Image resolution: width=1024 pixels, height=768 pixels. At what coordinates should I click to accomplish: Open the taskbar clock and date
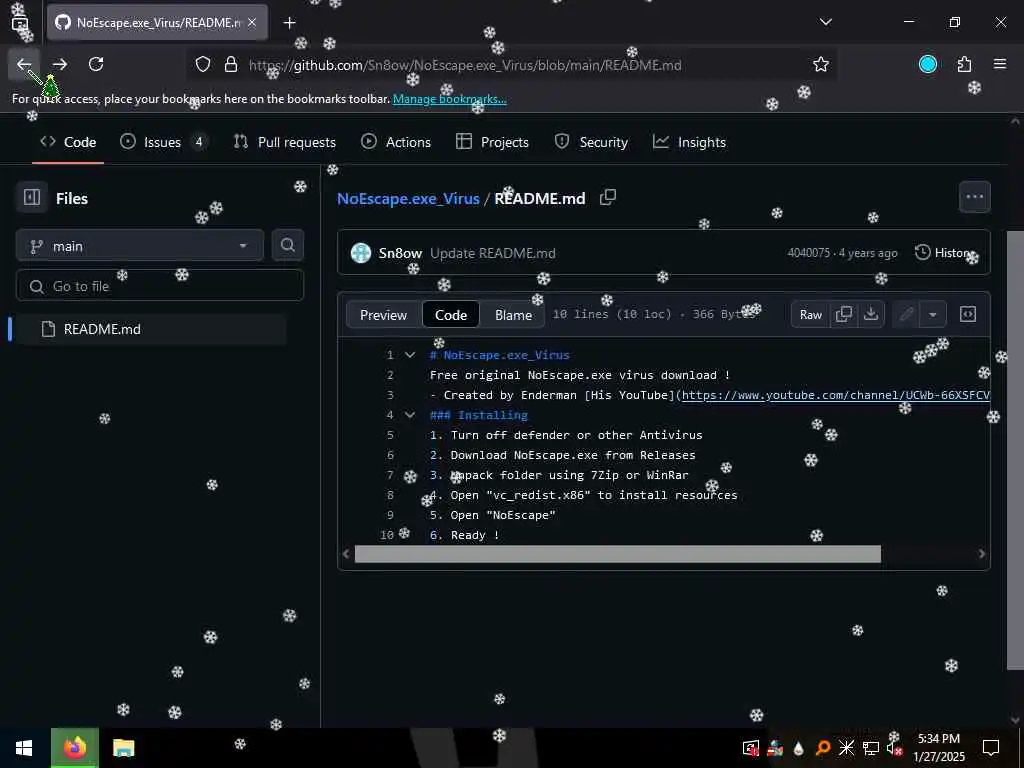click(938, 748)
